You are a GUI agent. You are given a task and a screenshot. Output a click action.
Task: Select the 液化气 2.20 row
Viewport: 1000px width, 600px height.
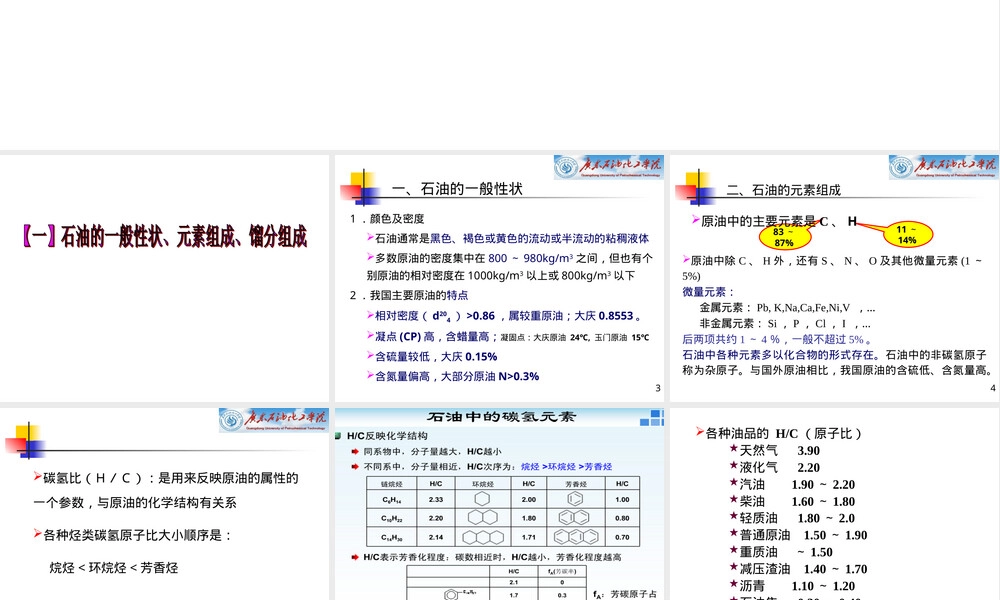coord(775,467)
